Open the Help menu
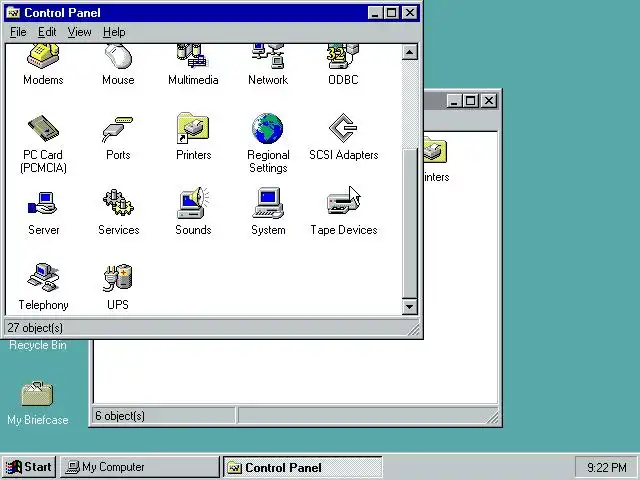 tap(114, 32)
